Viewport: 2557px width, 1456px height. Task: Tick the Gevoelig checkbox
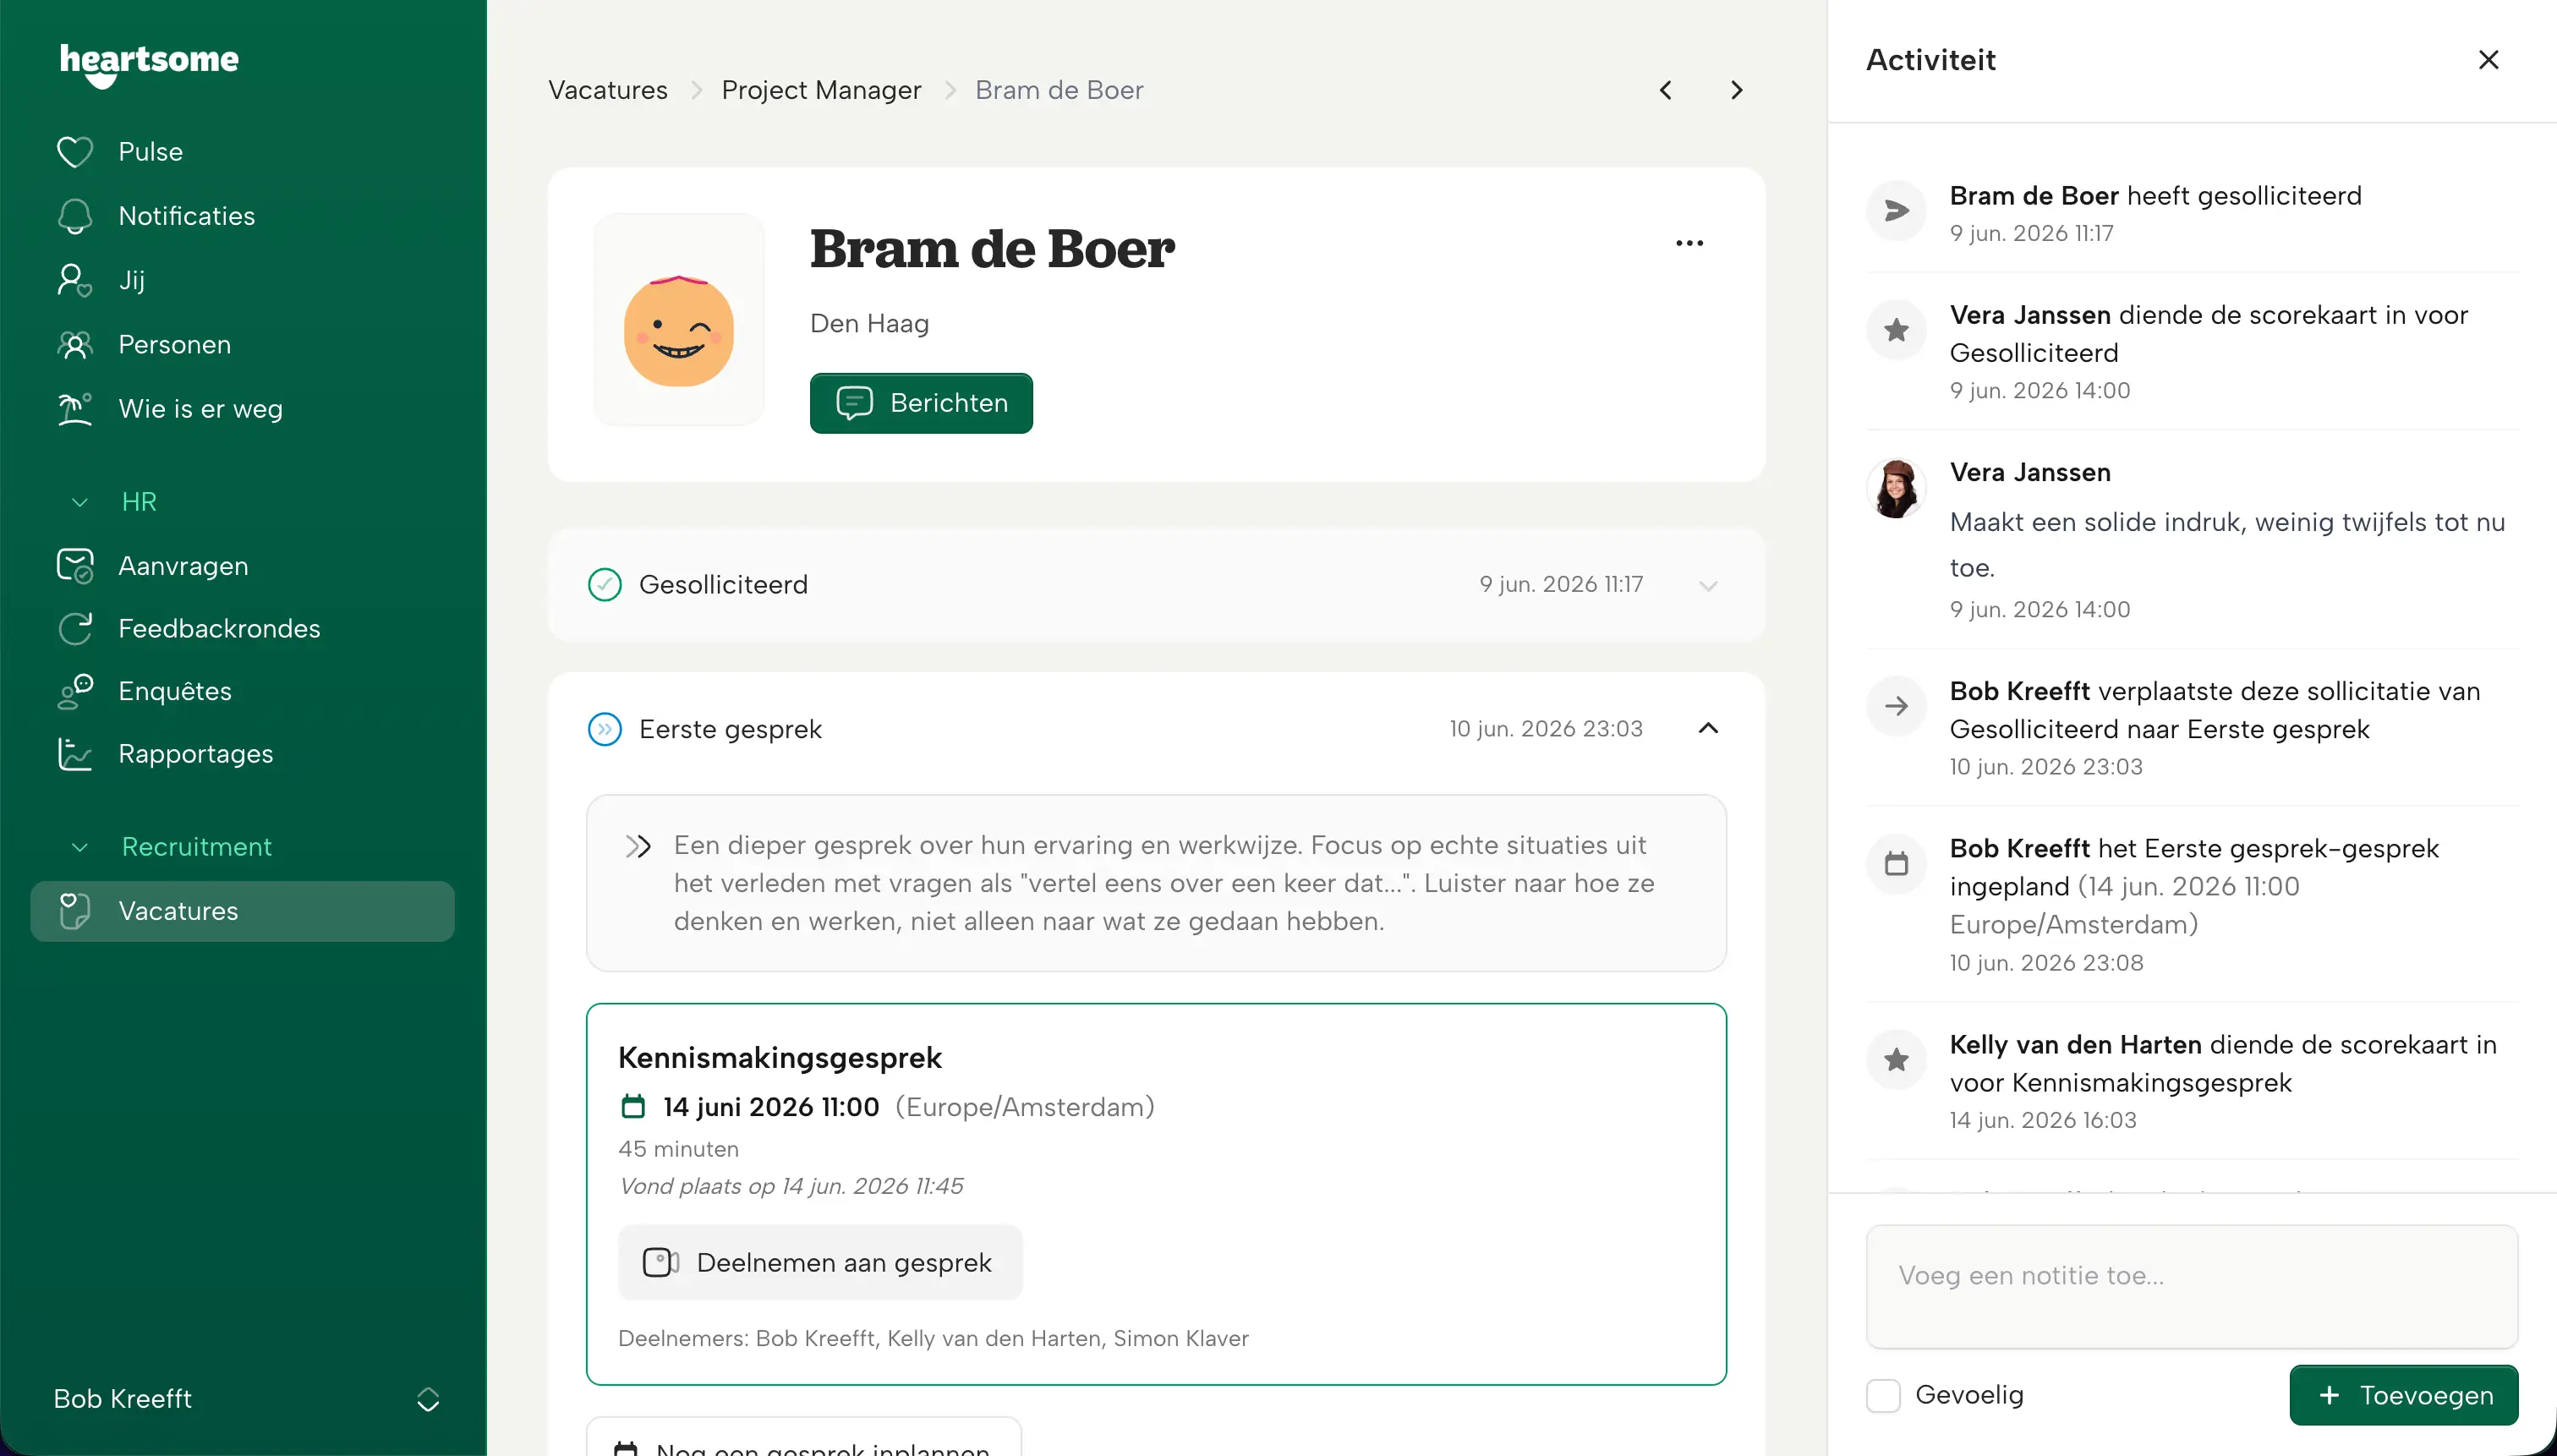pyautogui.click(x=1883, y=1395)
